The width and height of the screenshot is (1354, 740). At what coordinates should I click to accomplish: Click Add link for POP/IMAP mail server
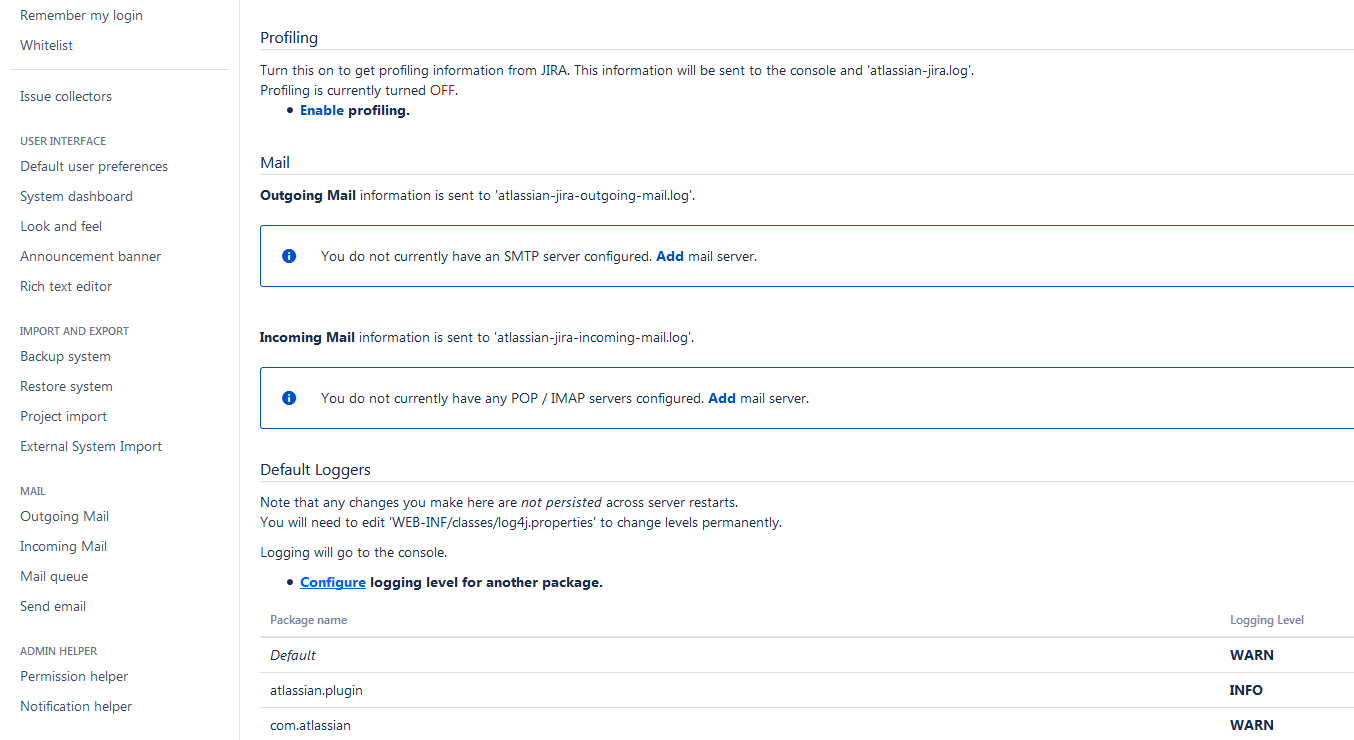(x=721, y=398)
